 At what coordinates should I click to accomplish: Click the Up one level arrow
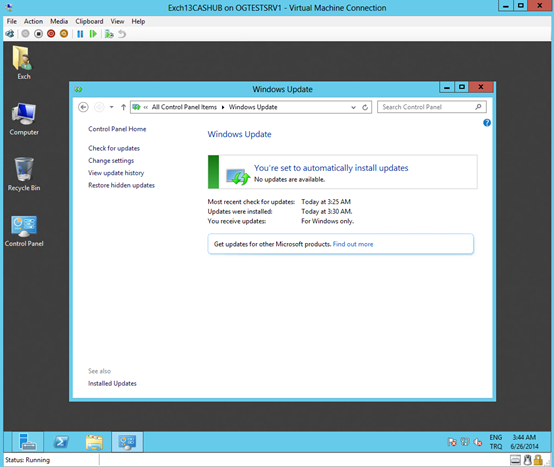pos(123,107)
